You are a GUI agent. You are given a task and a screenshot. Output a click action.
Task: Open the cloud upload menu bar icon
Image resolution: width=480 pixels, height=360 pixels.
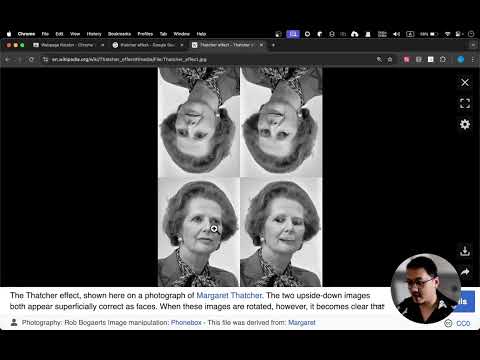[354, 34]
